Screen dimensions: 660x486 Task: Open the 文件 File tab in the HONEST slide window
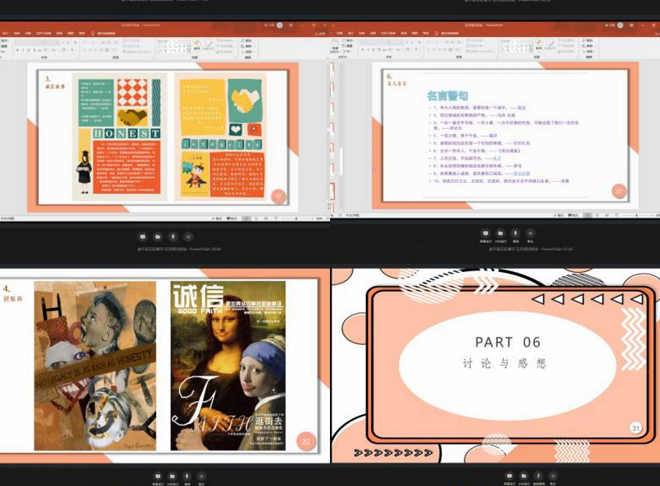pyautogui.click(x=5, y=32)
